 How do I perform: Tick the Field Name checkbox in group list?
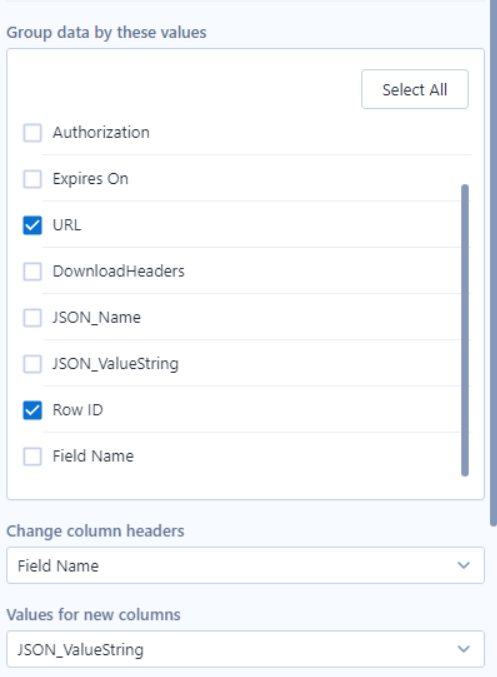click(x=32, y=456)
